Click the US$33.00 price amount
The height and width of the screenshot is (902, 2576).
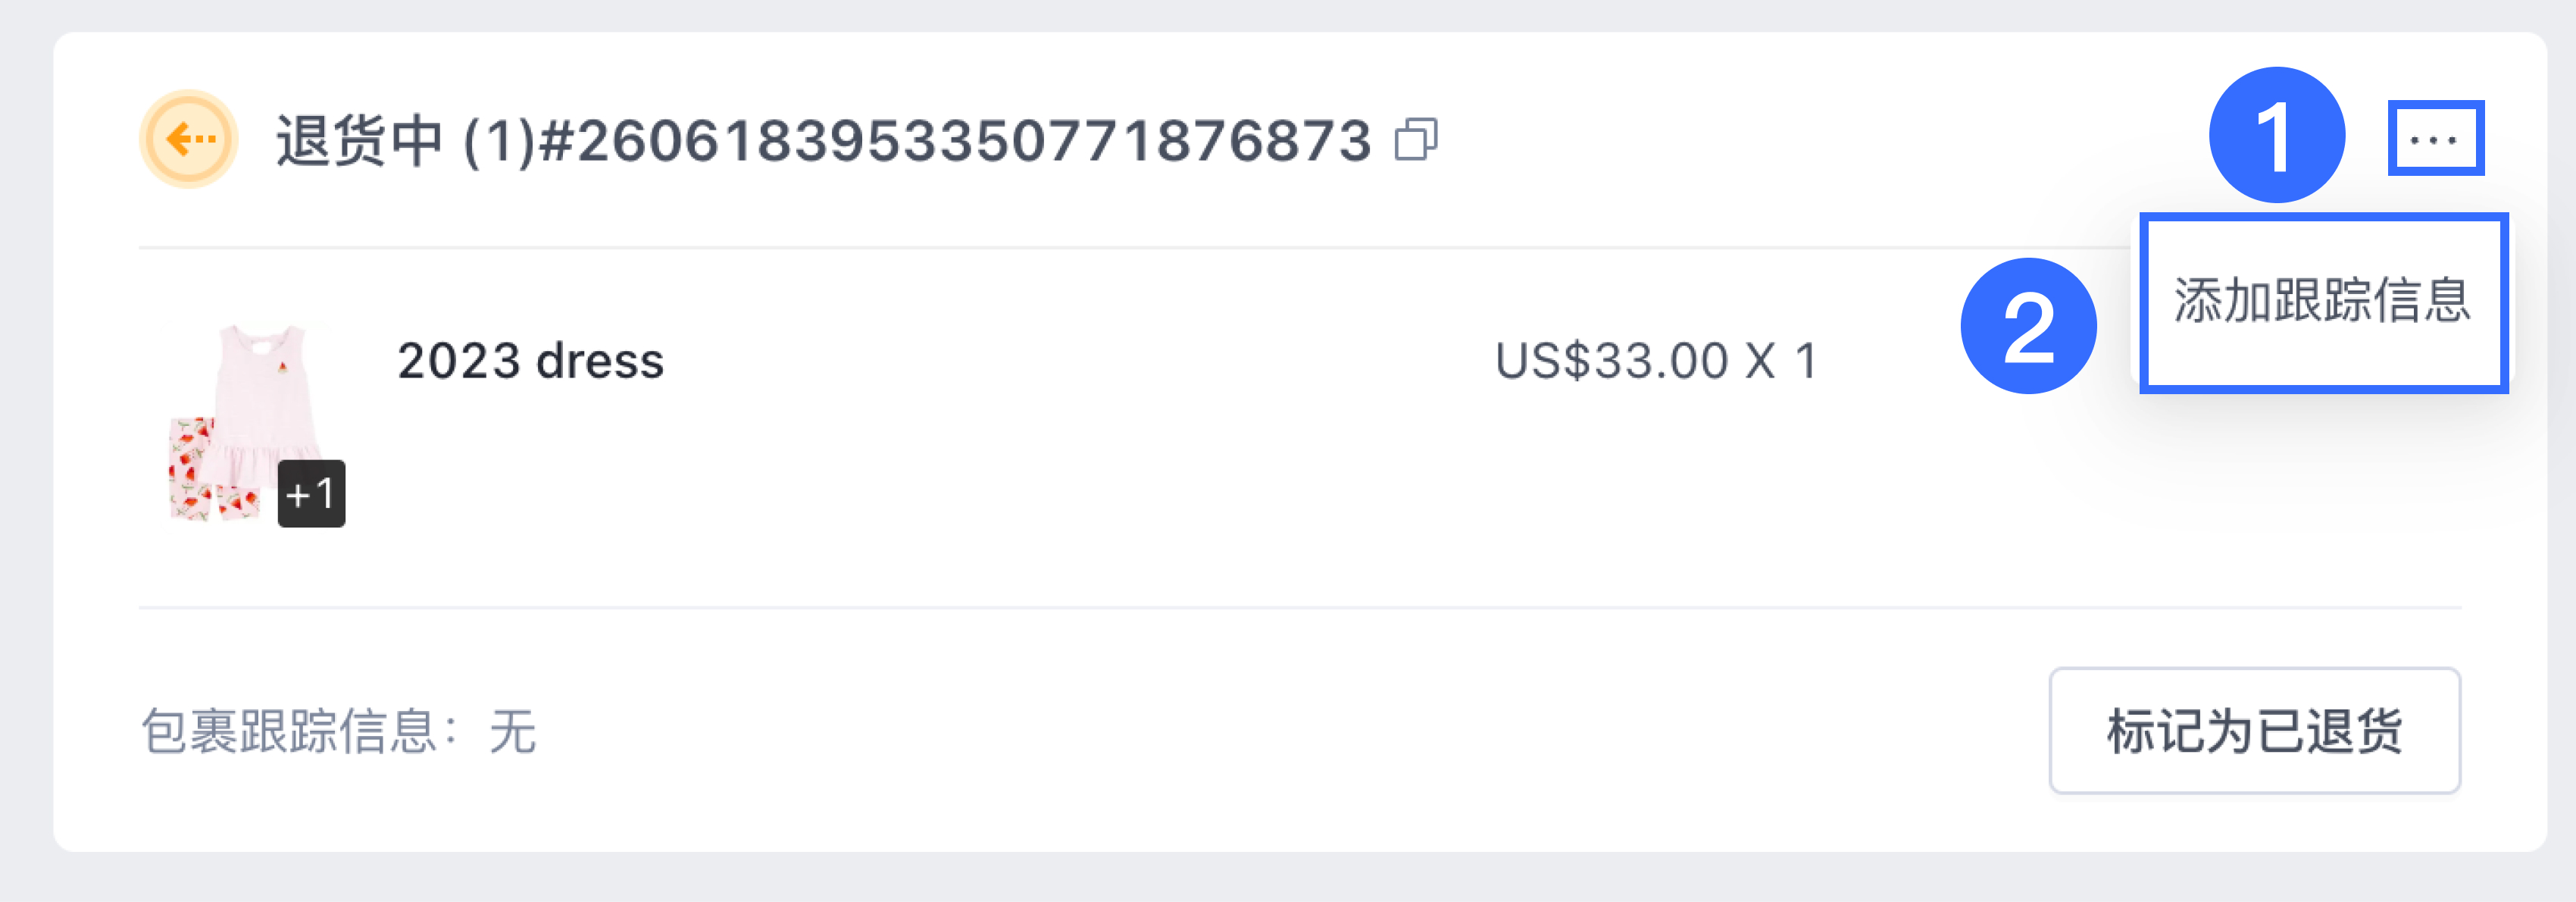coord(1611,361)
